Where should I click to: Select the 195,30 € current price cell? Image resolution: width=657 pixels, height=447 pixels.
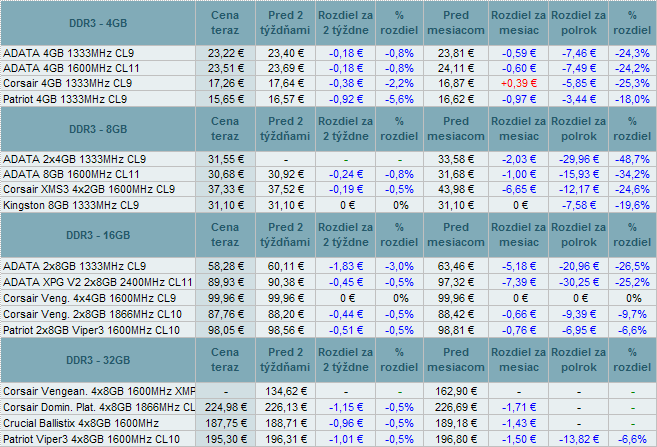(x=225, y=439)
